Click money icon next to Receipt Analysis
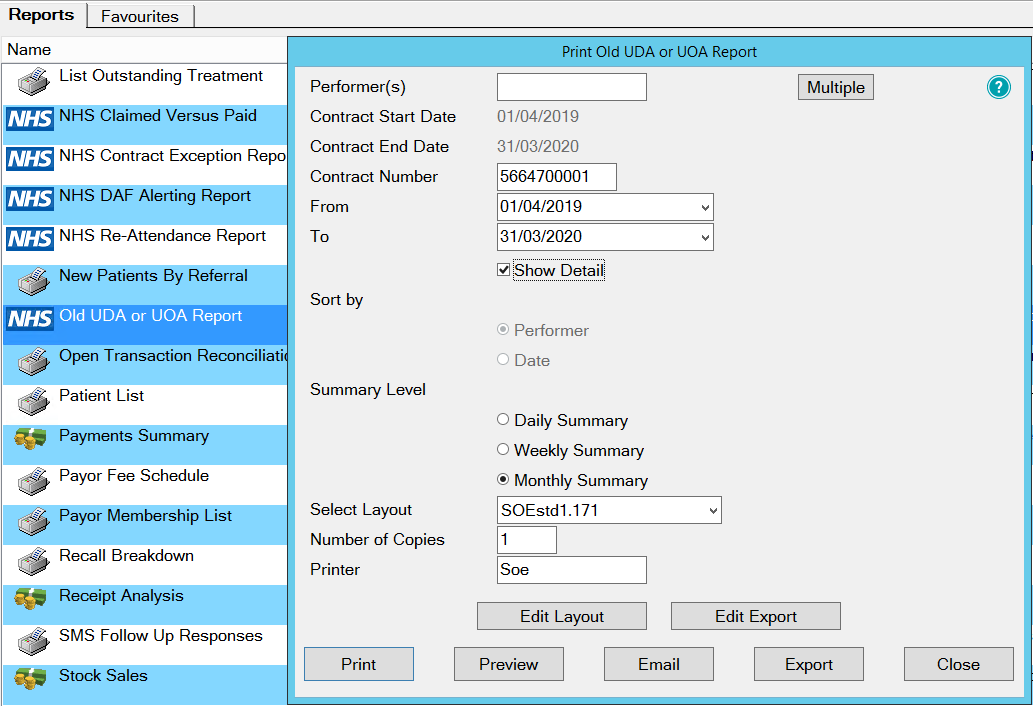 tap(30, 600)
